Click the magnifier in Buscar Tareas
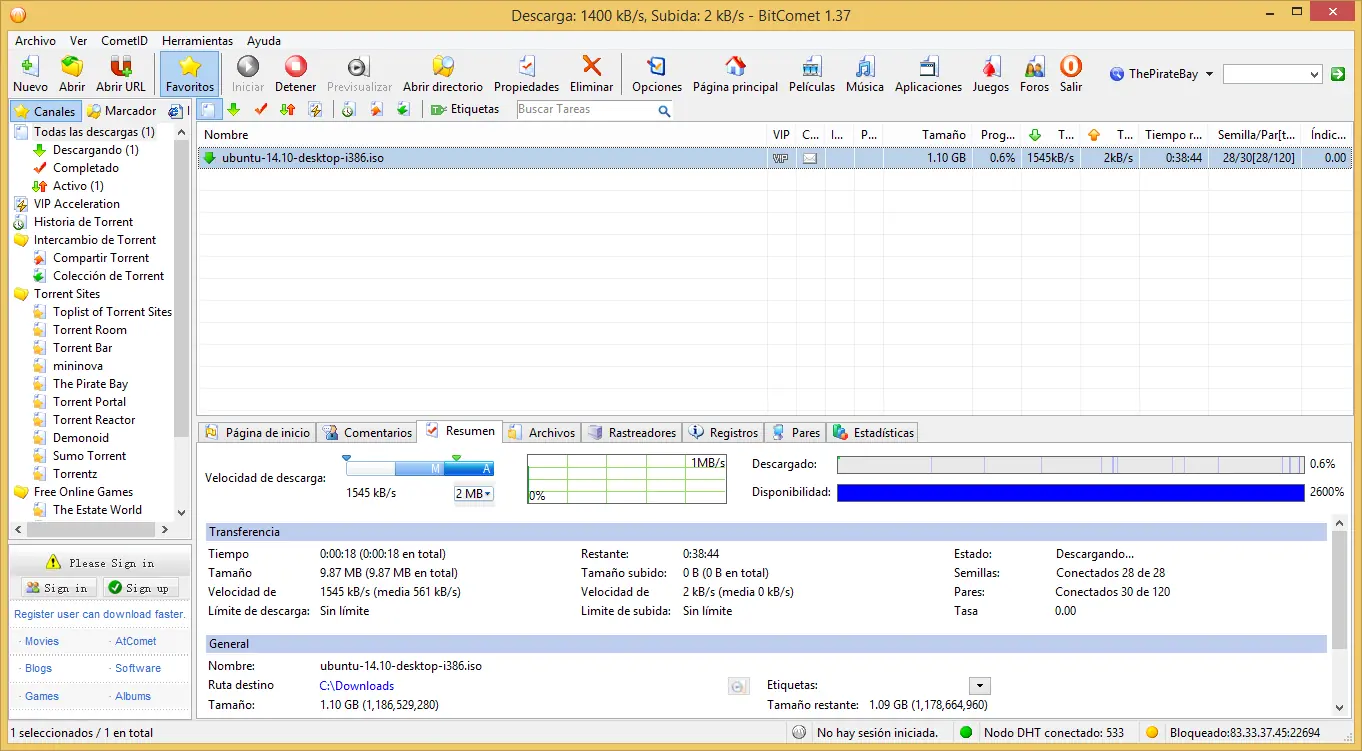The height and width of the screenshot is (751, 1362). click(664, 111)
